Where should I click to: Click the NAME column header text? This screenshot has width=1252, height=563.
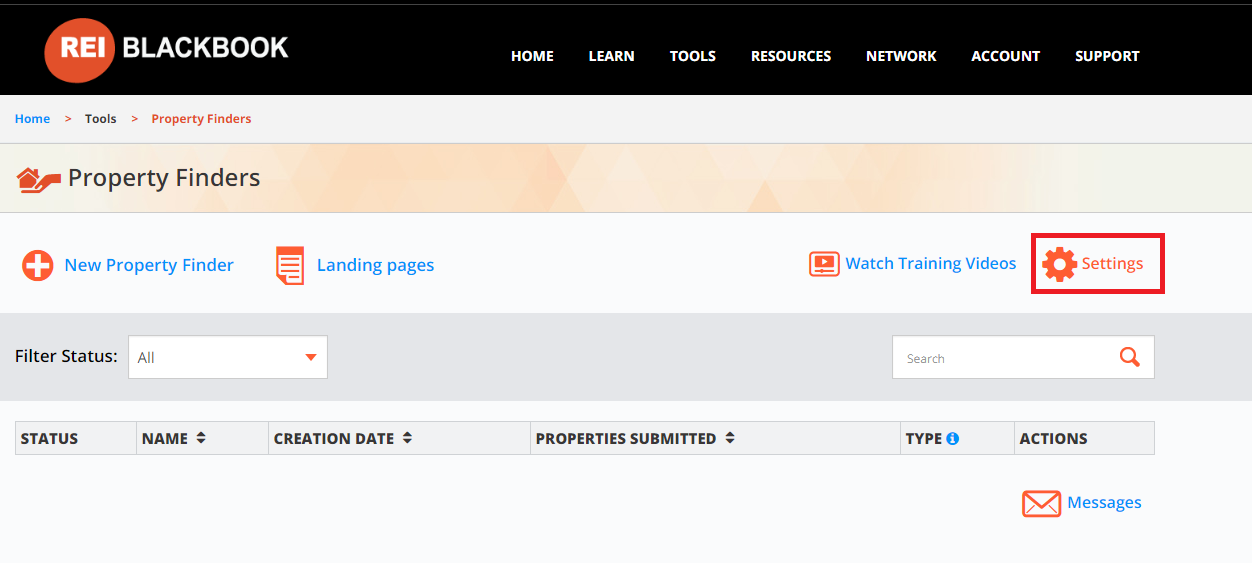[165, 438]
